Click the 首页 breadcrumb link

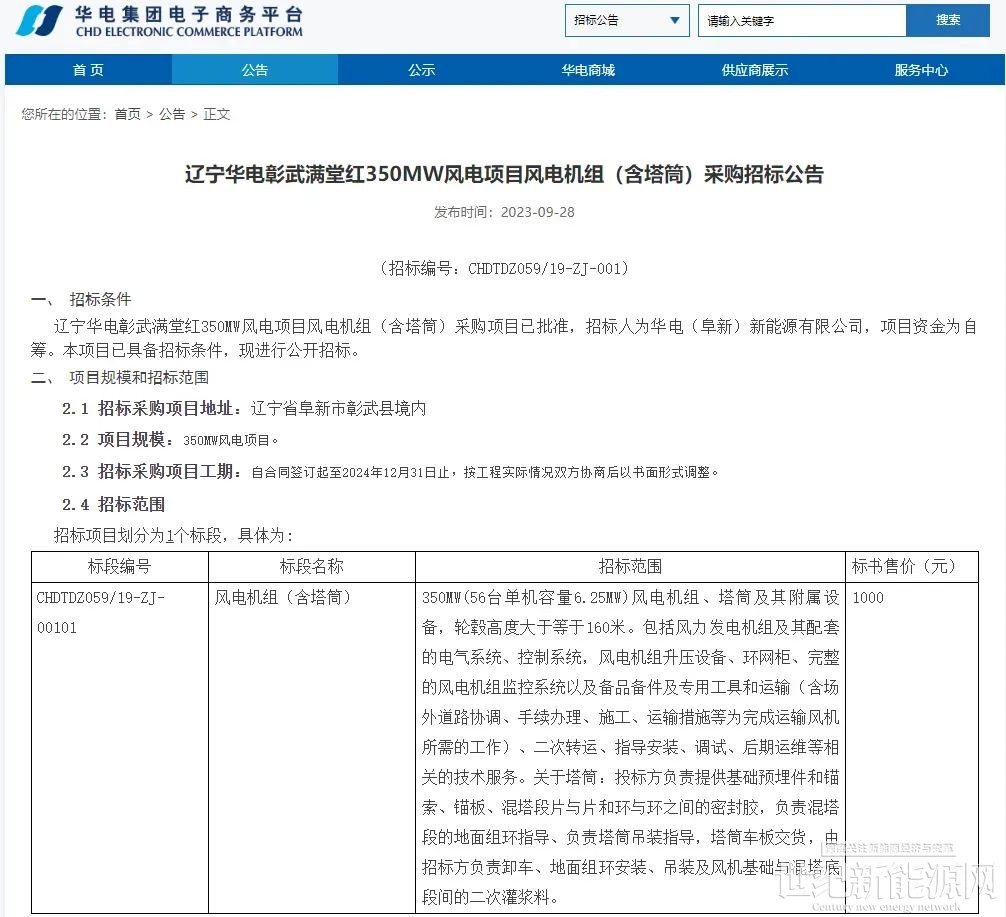[127, 114]
